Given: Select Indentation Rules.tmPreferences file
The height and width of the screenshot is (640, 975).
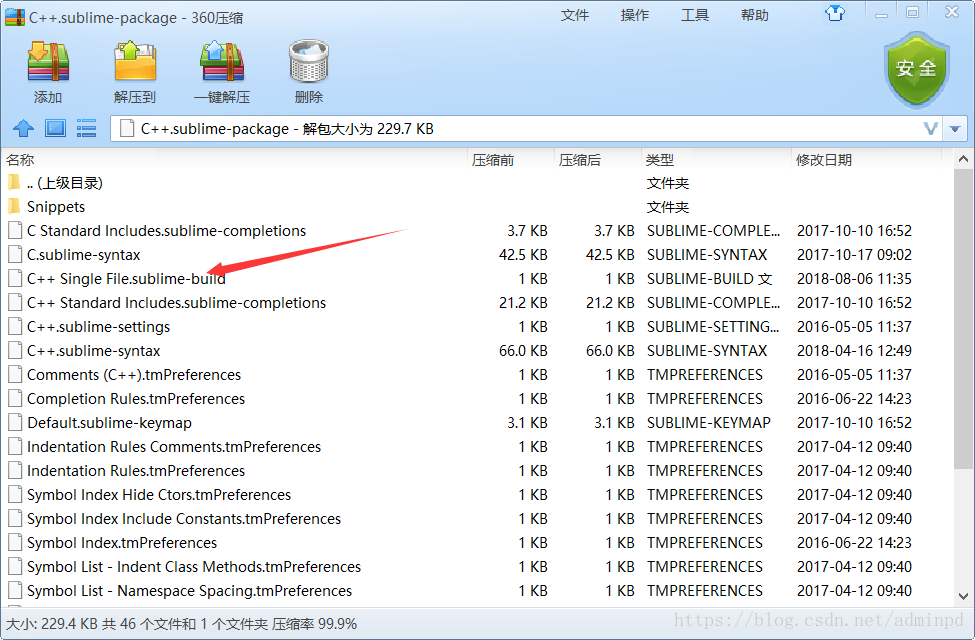Looking at the screenshot, I should coord(136,471).
